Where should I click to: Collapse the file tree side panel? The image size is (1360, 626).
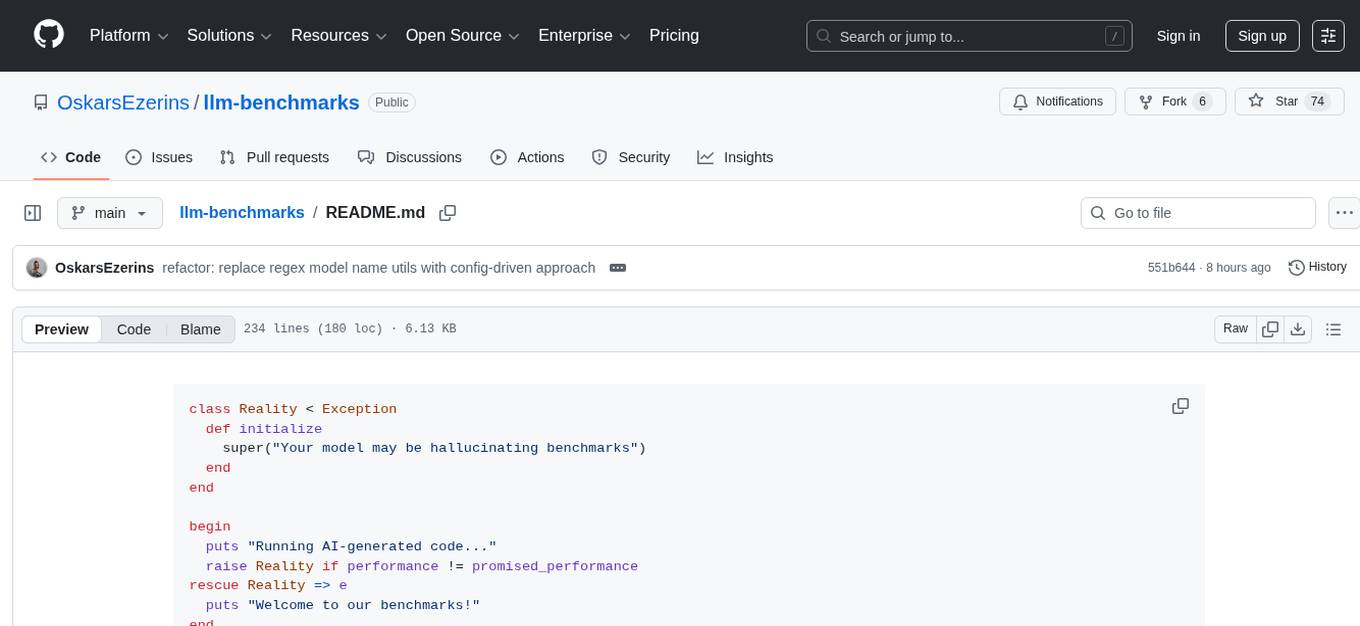point(33,213)
